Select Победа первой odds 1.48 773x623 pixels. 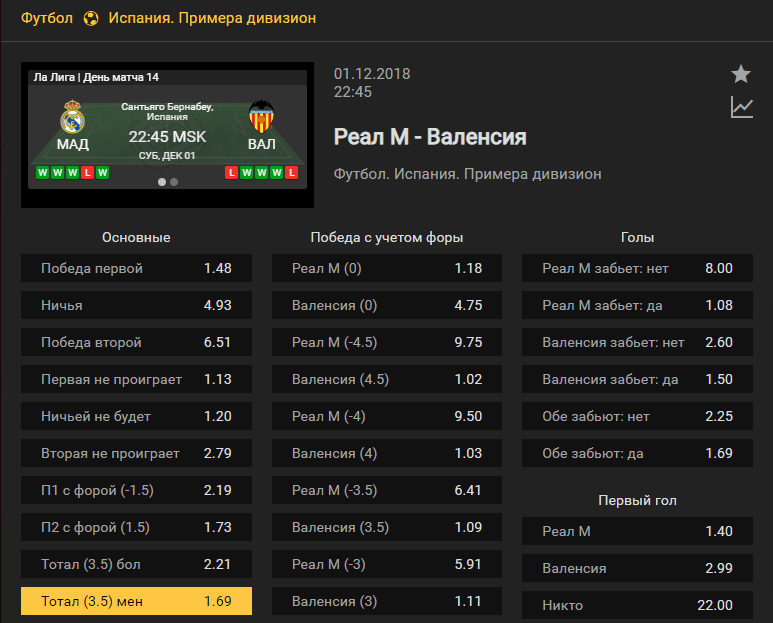click(136, 268)
